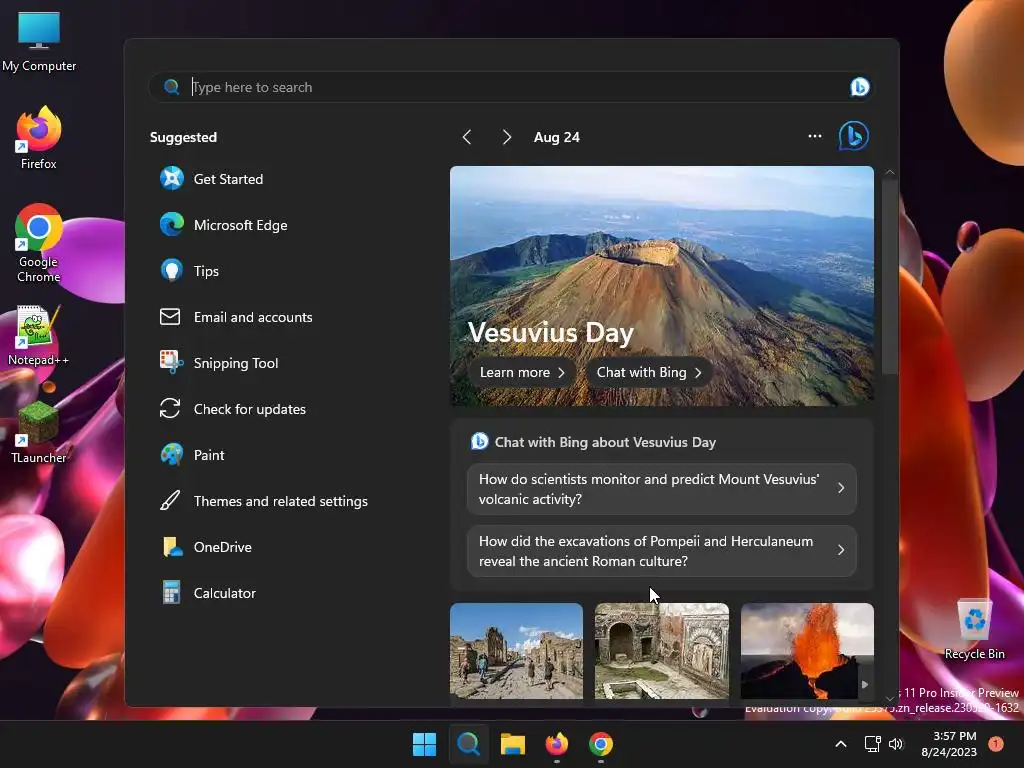The image size is (1024, 768).
Task: Open three-dot more options menu
Action: tap(814, 136)
